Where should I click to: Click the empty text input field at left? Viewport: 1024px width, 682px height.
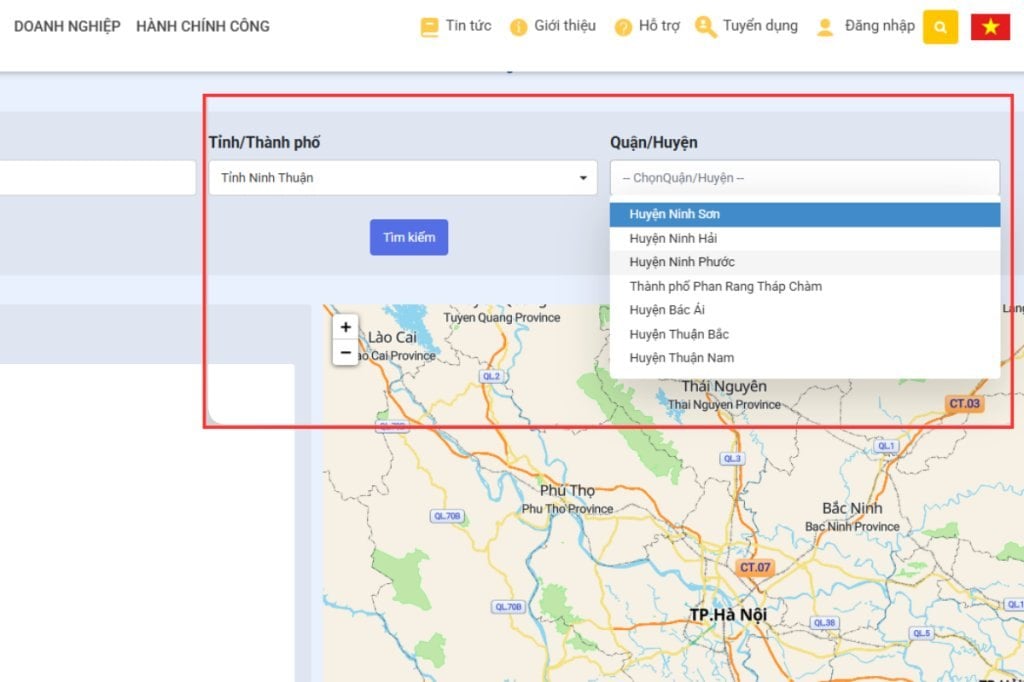pos(97,178)
